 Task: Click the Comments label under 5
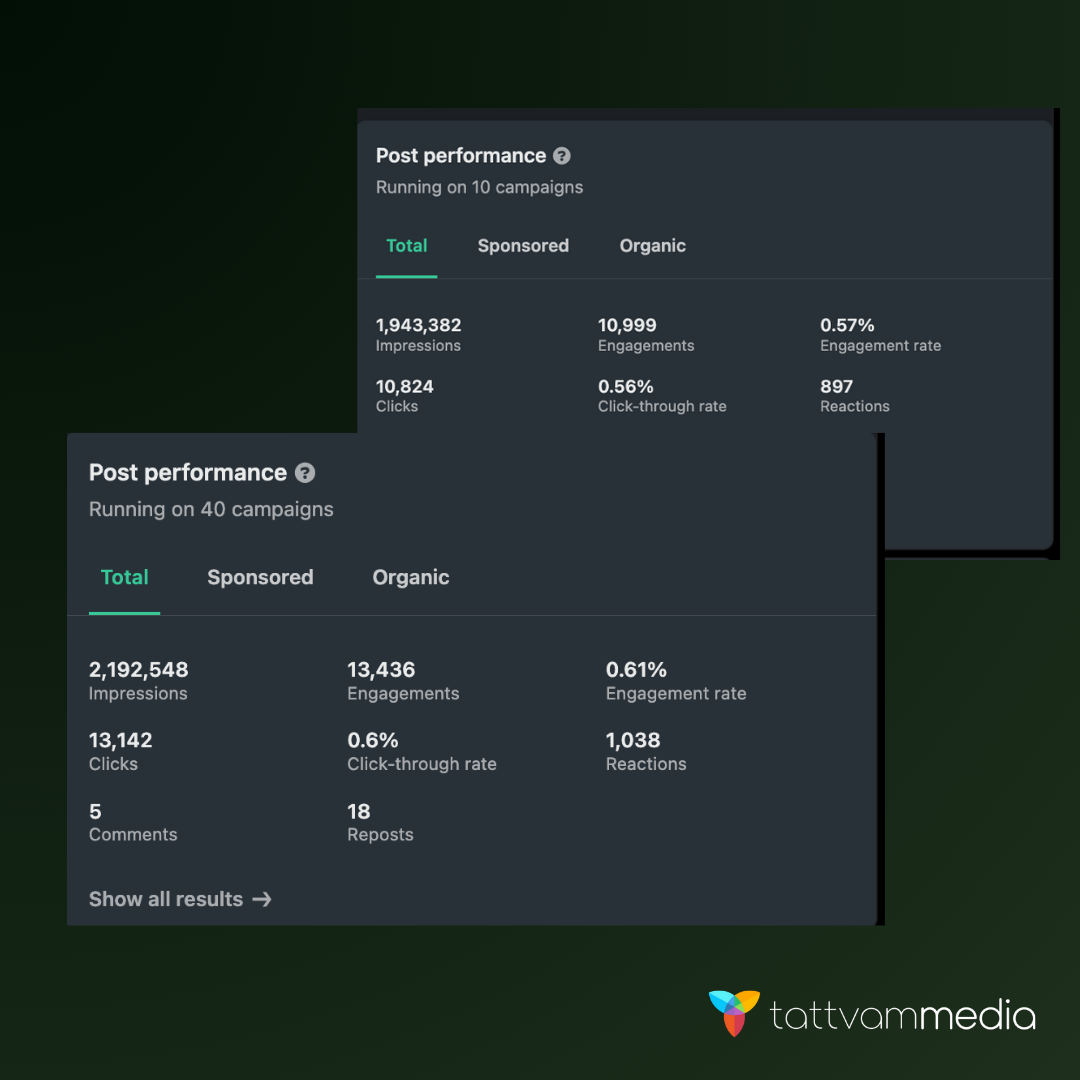point(133,834)
